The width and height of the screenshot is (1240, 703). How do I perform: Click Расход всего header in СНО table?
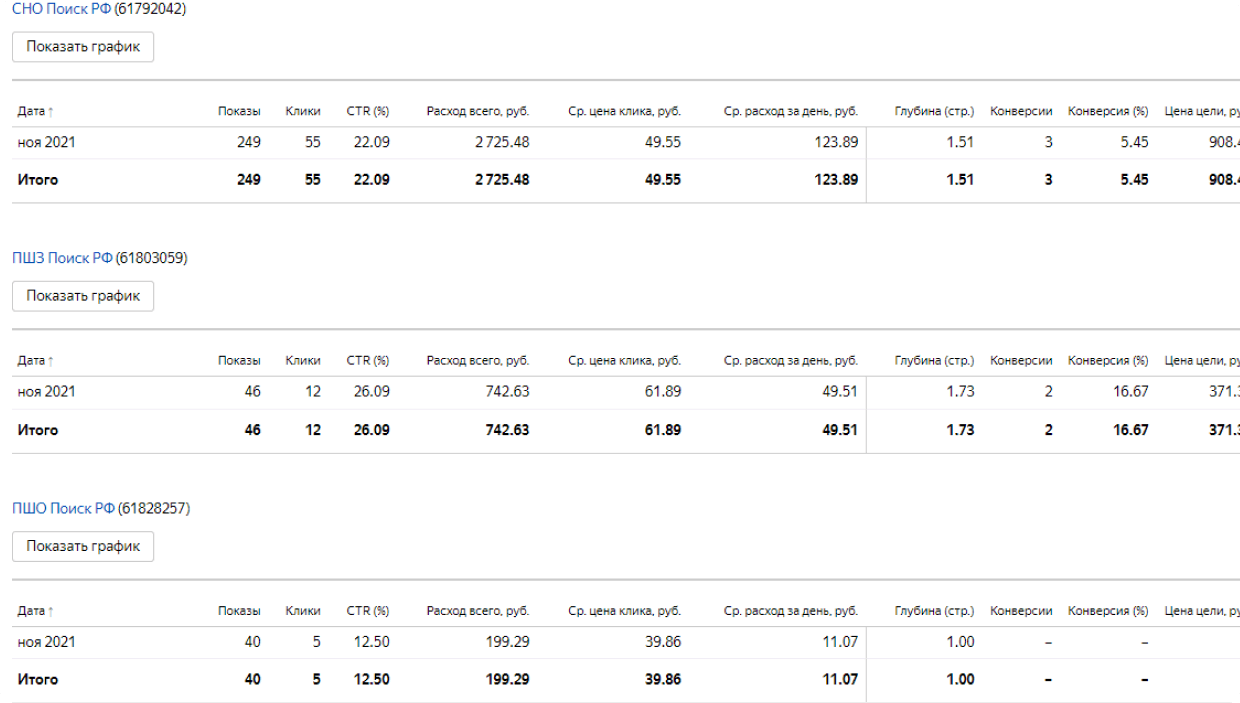click(x=477, y=111)
